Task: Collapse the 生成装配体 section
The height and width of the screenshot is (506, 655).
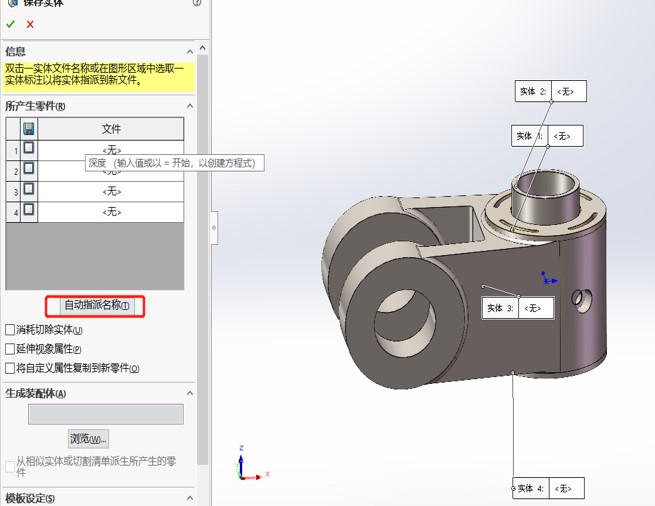Action: (190, 393)
